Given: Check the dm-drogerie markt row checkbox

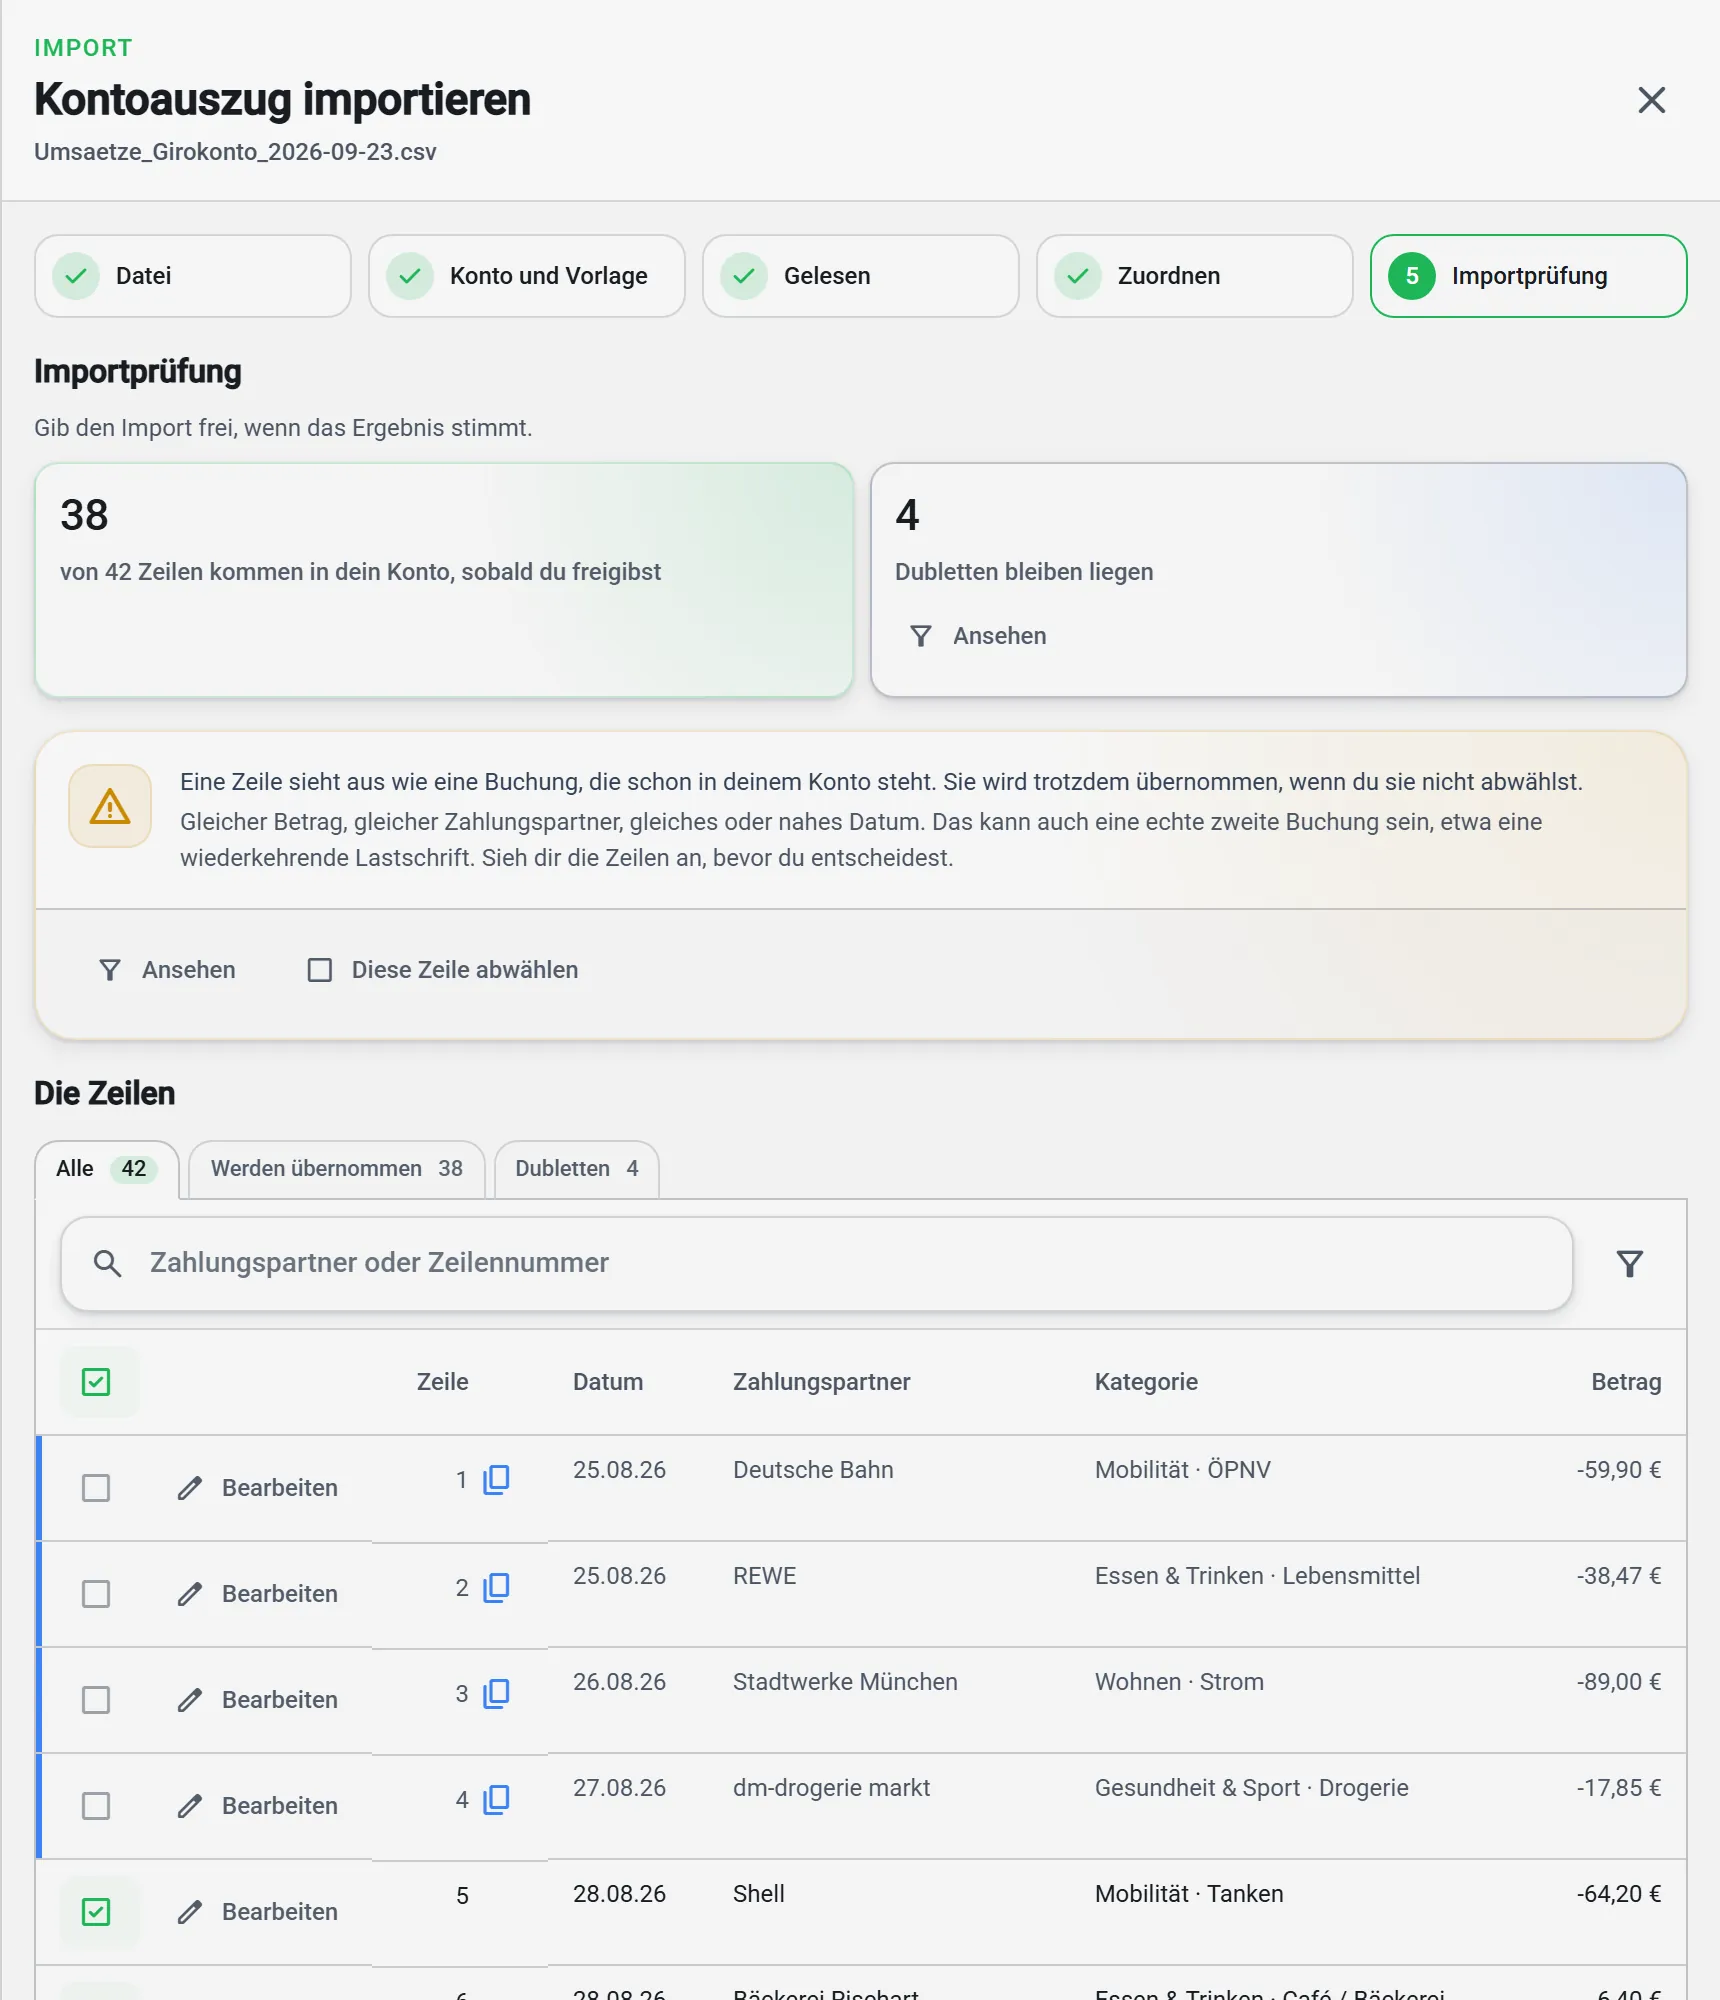Looking at the screenshot, I should (x=96, y=1806).
